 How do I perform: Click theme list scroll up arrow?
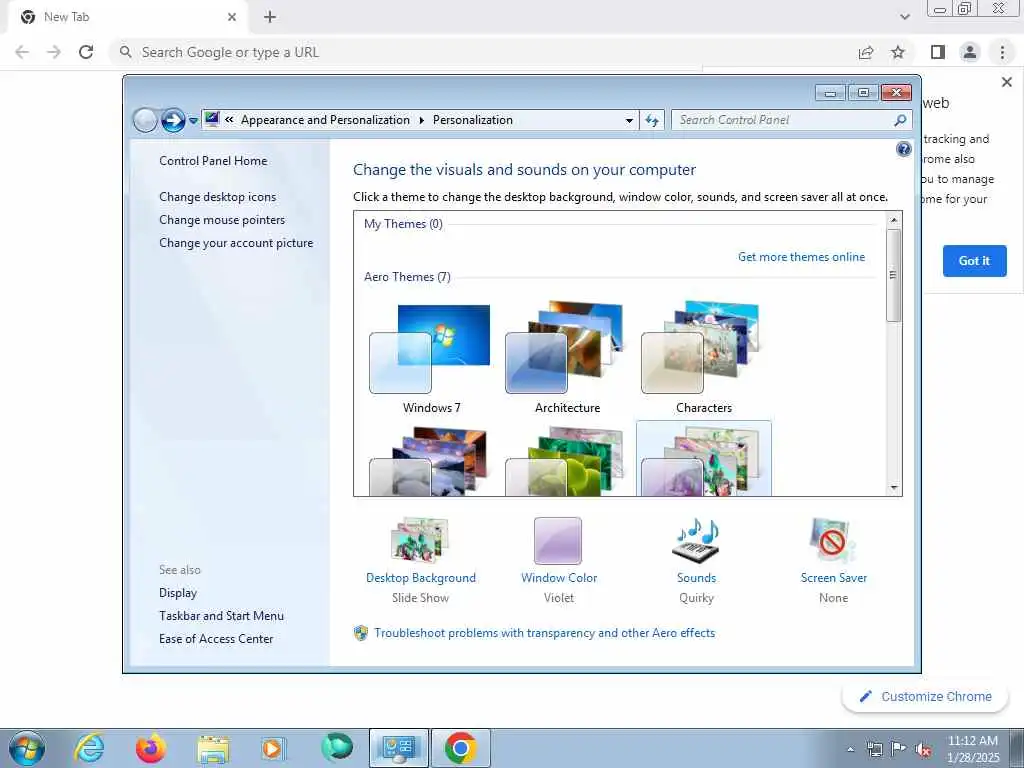point(894,220)
